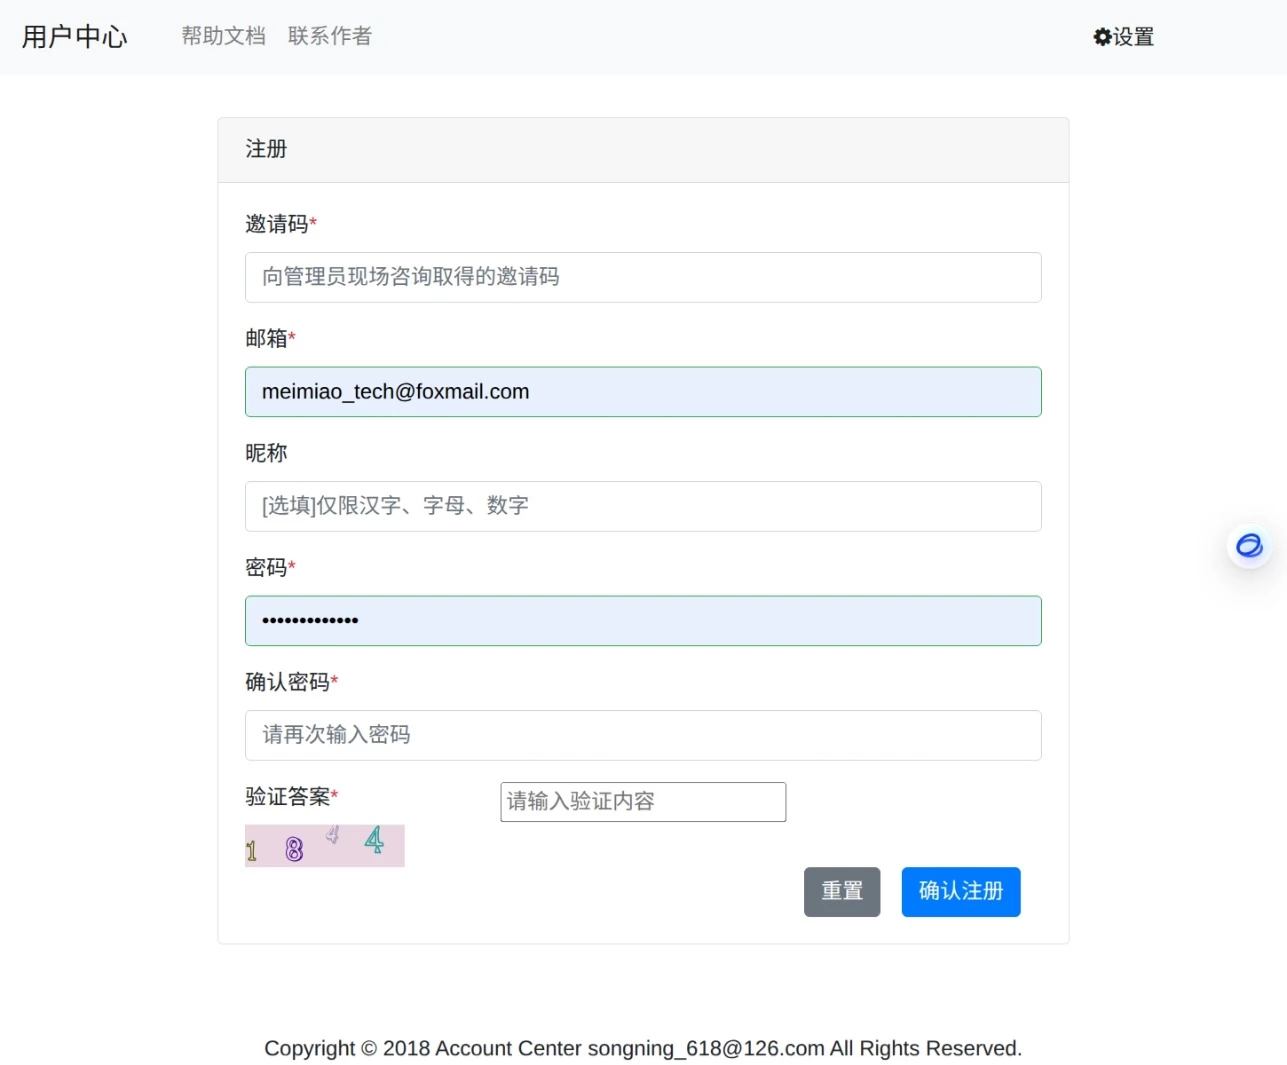
Task: Open the 帮助文档 navigation item
Action: pyautogui.click(x=223, y=36)
